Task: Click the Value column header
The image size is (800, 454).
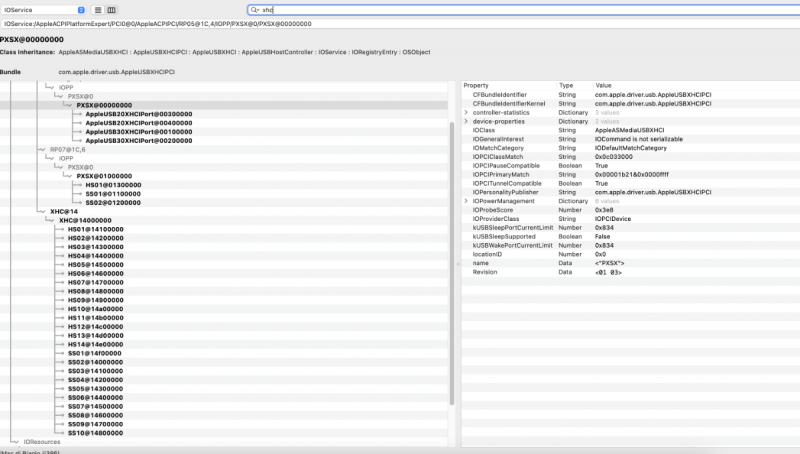Action: click(603, 86)
